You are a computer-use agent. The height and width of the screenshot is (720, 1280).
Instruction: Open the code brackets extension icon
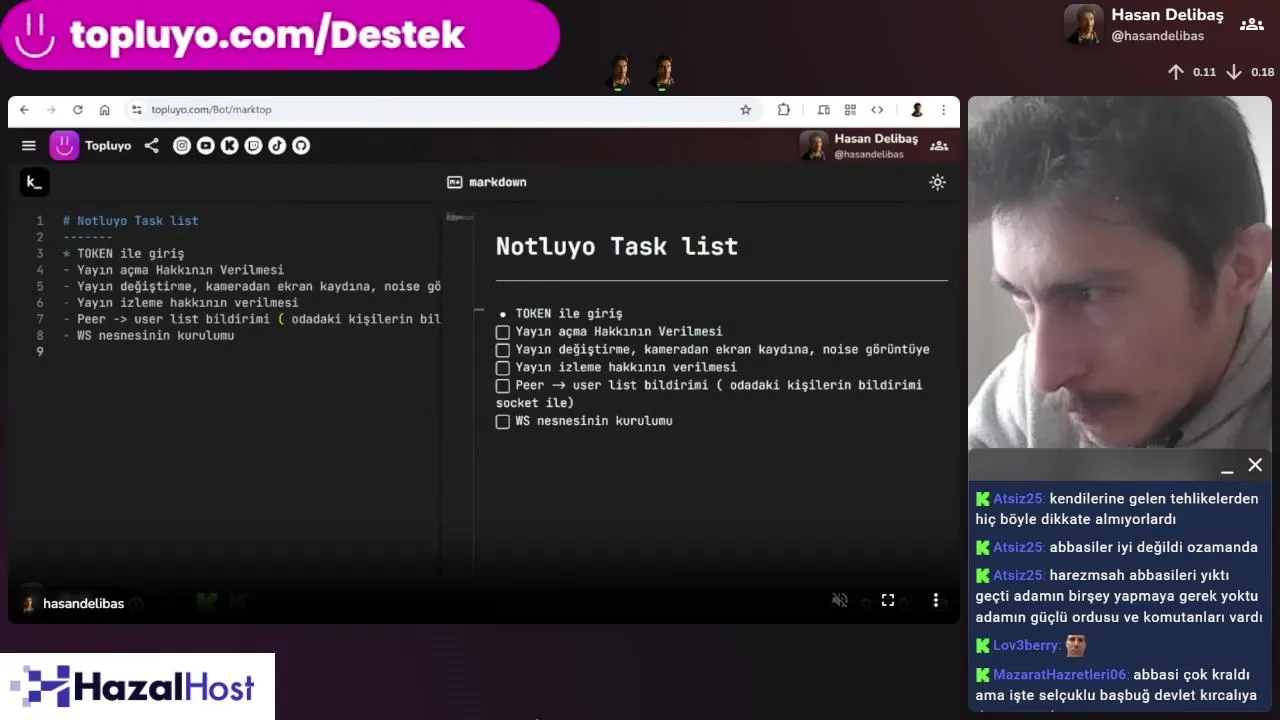click(877, 110)
